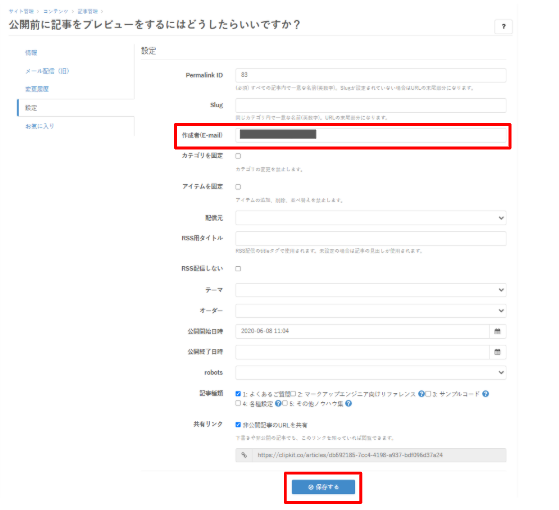Click the shared article URL field
This screenshot has height=510, width=559.
(x=379, y=455)
